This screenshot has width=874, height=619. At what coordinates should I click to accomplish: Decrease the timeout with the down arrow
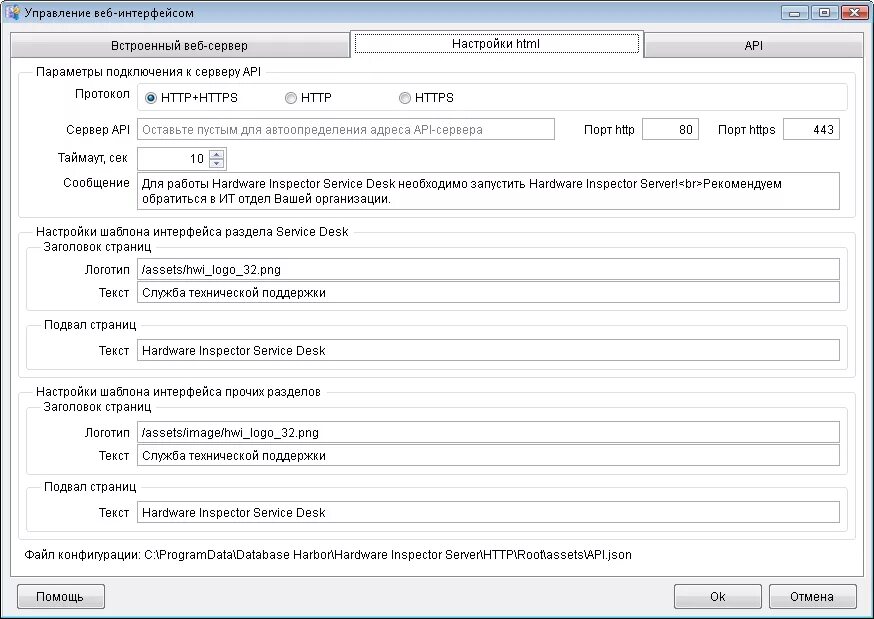(217, 163)
